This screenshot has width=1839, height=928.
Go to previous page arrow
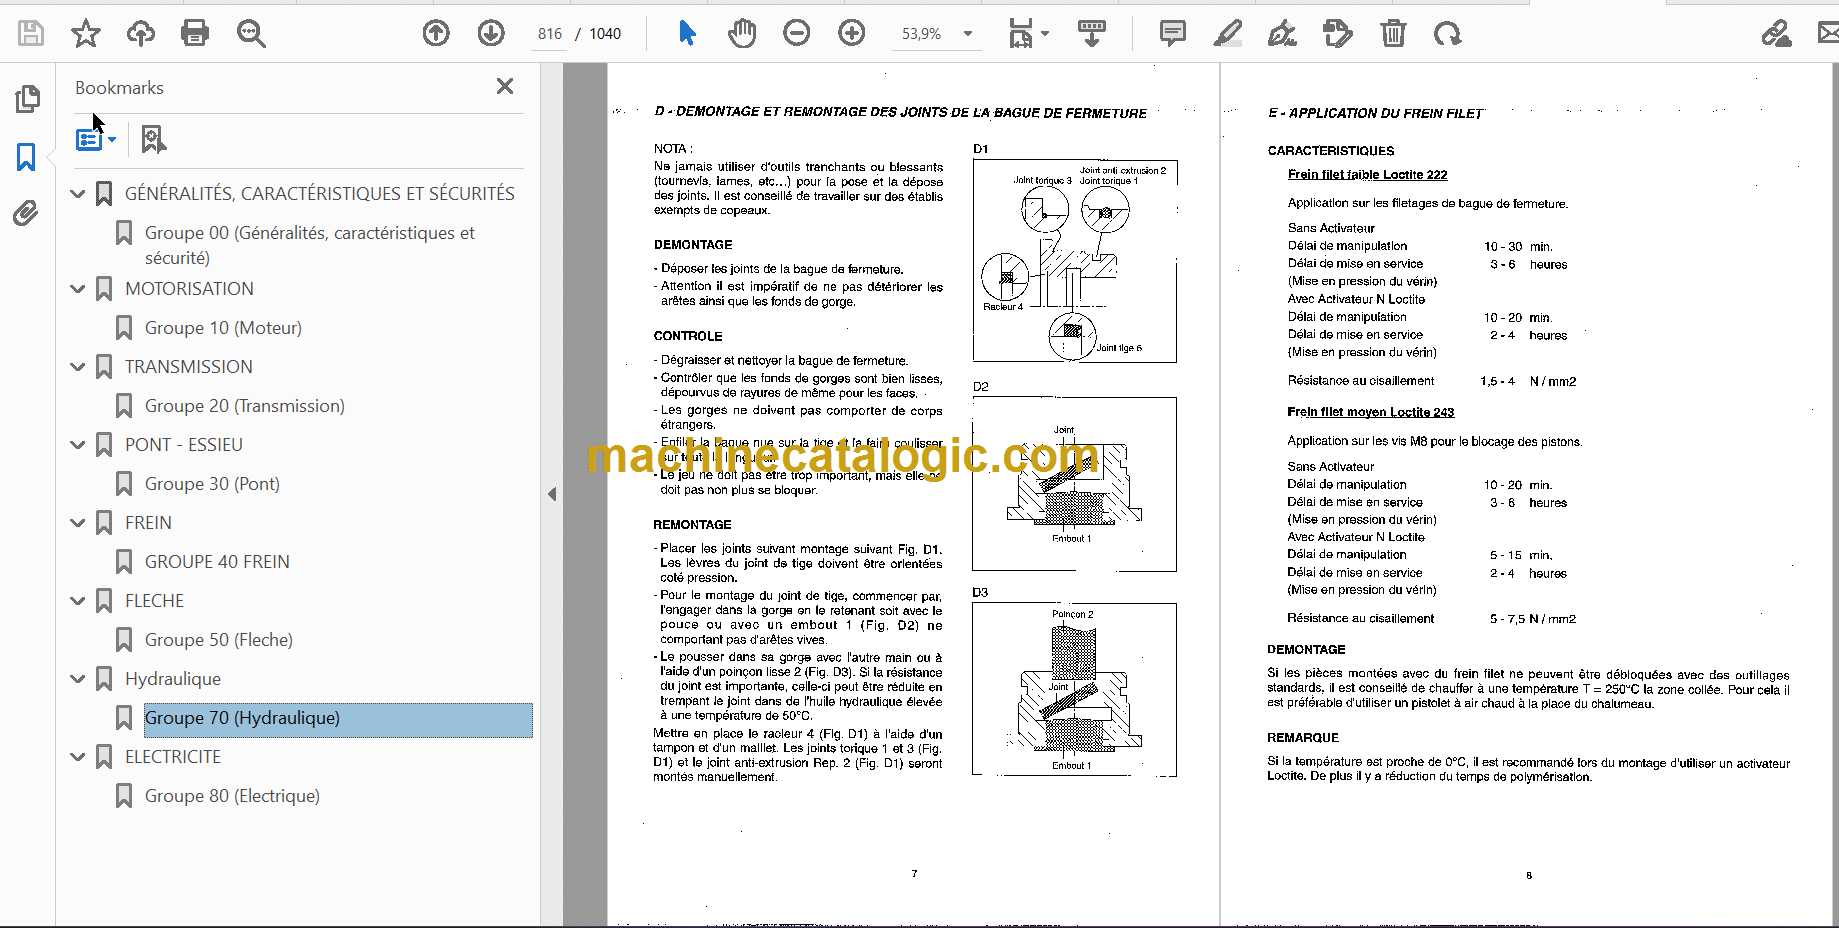[436, 33]
